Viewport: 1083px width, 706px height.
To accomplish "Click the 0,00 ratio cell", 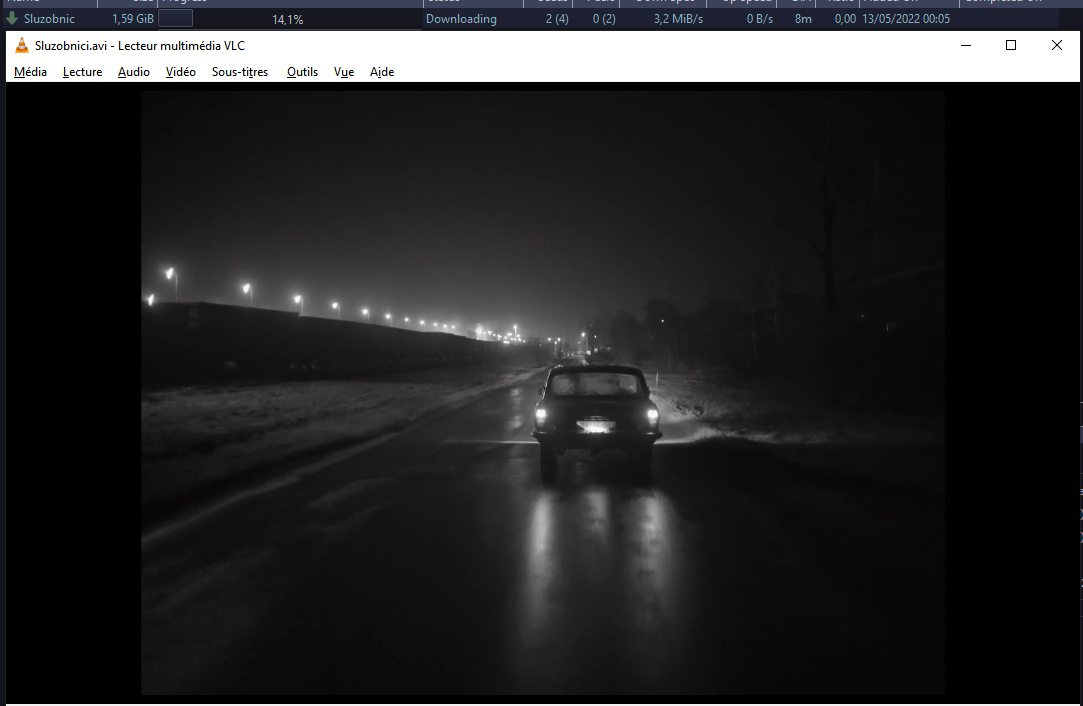I will pyautogui.click(x=845, y=19).
